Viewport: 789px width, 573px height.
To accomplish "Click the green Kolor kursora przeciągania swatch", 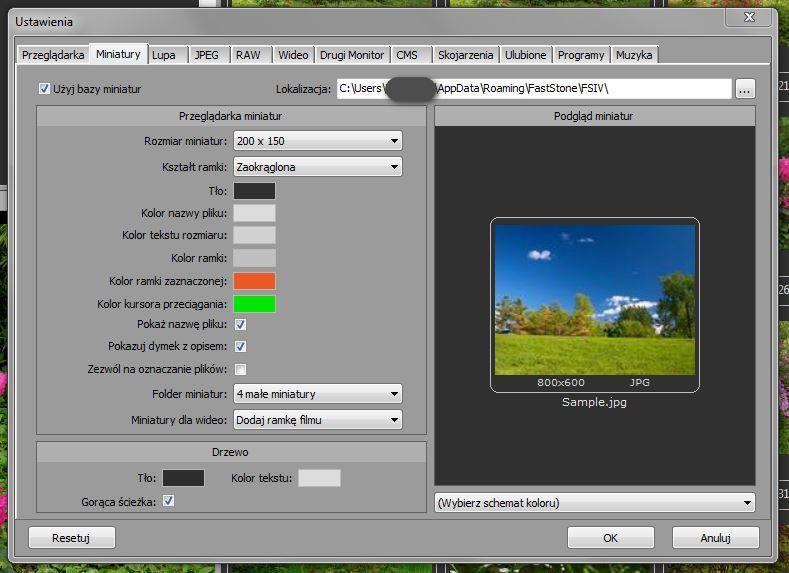I will (254, 303).
